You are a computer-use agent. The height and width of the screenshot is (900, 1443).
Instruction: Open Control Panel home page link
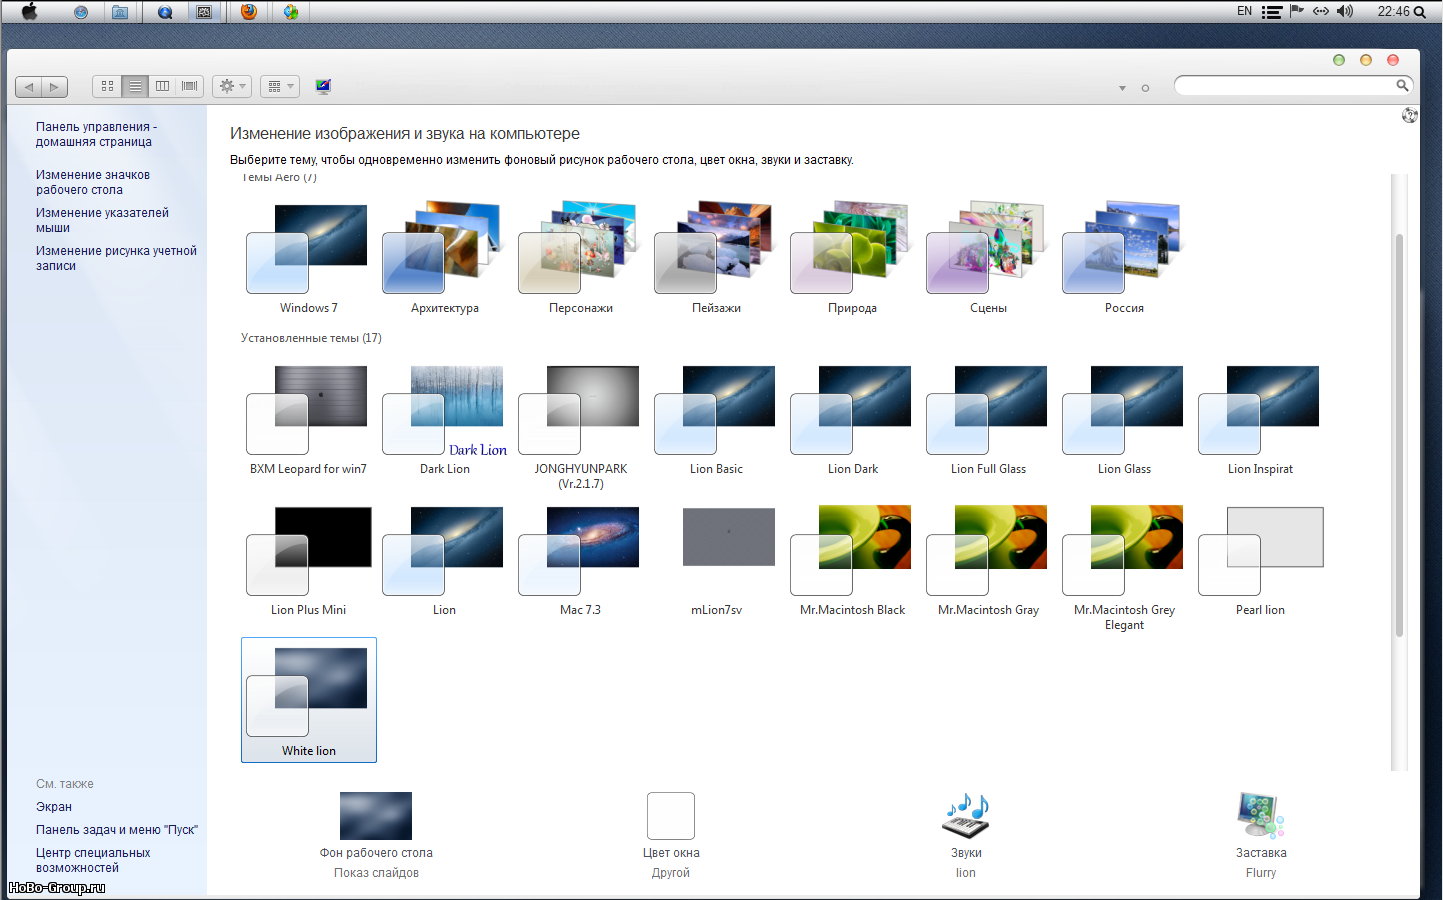(96, 134)
